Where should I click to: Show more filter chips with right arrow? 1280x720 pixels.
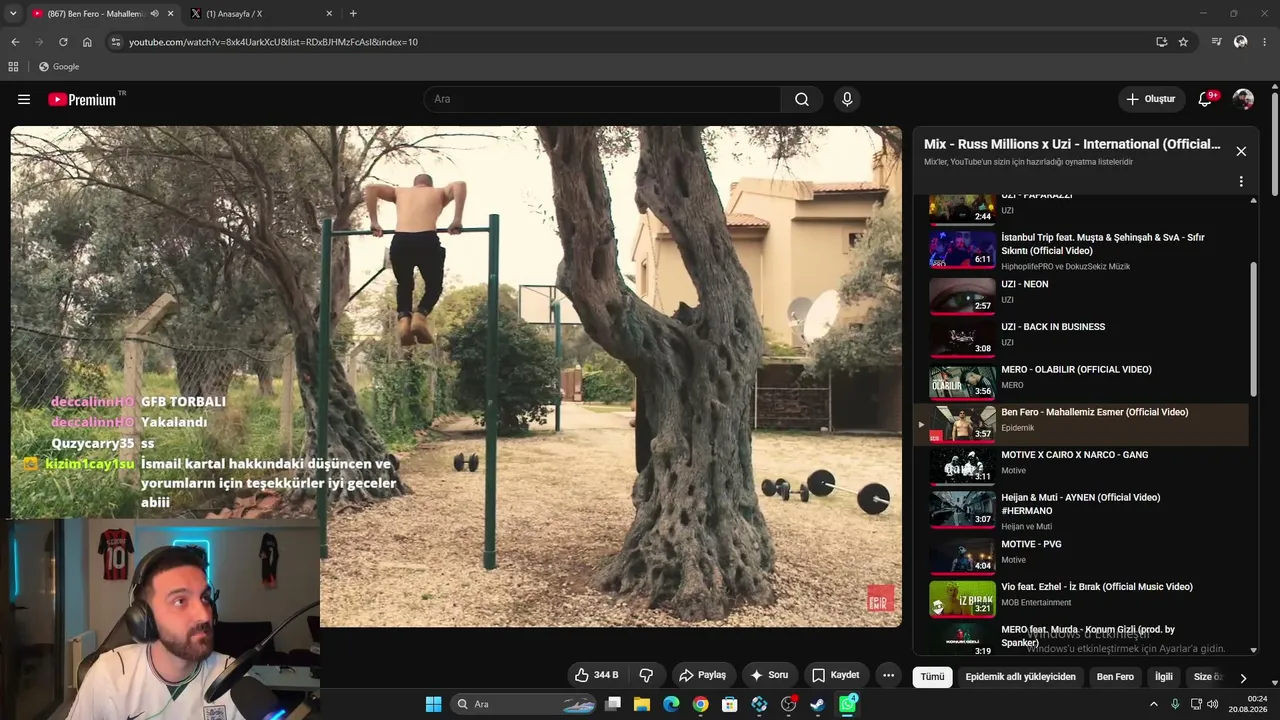pos(1243,677)
